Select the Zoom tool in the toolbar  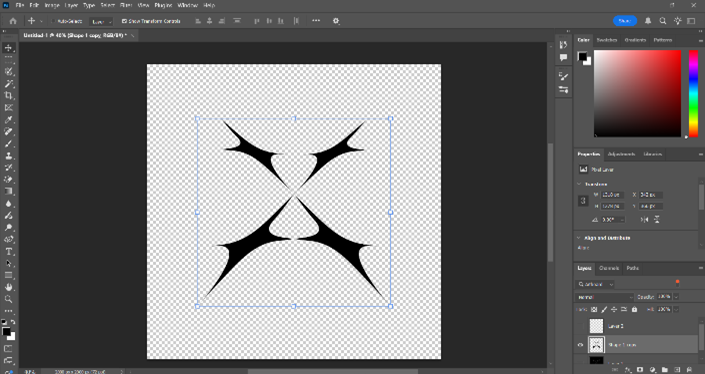tap(9, 299)
